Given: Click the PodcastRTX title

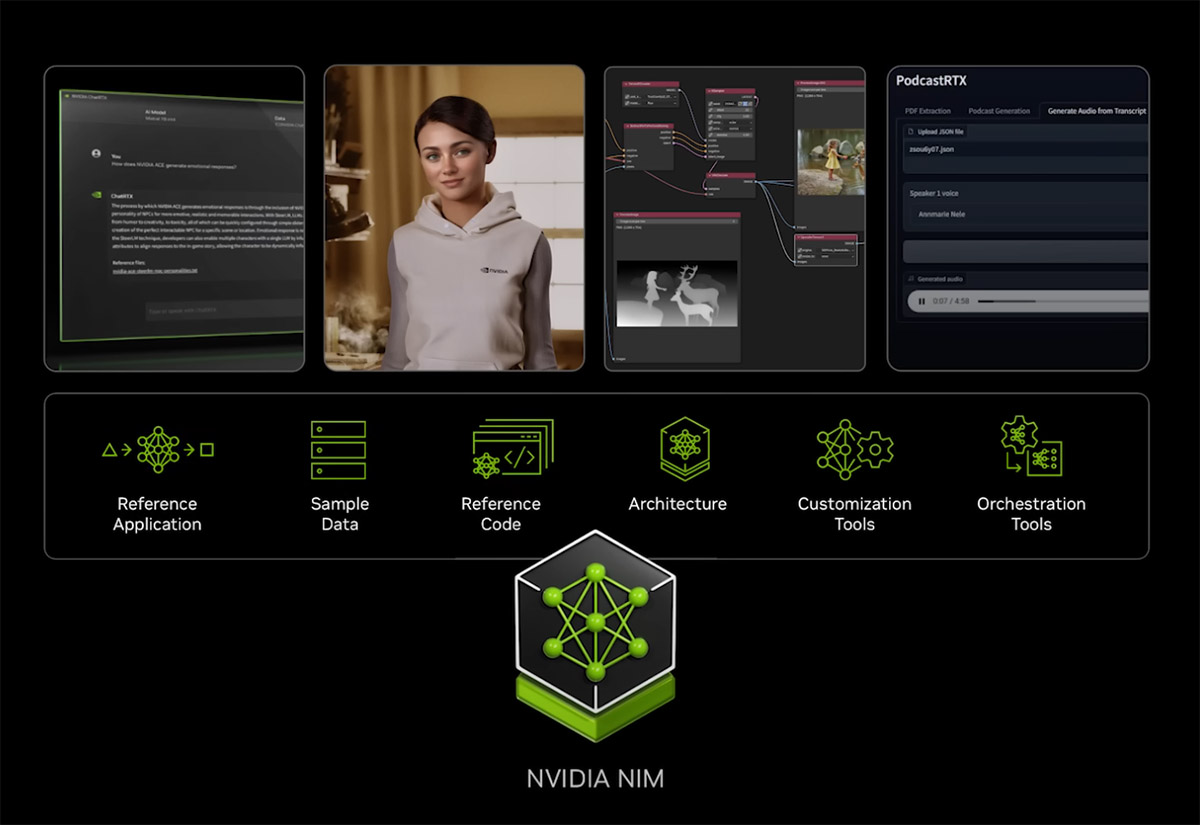Looking at the screenshot, I should click(x=932, y=80).
